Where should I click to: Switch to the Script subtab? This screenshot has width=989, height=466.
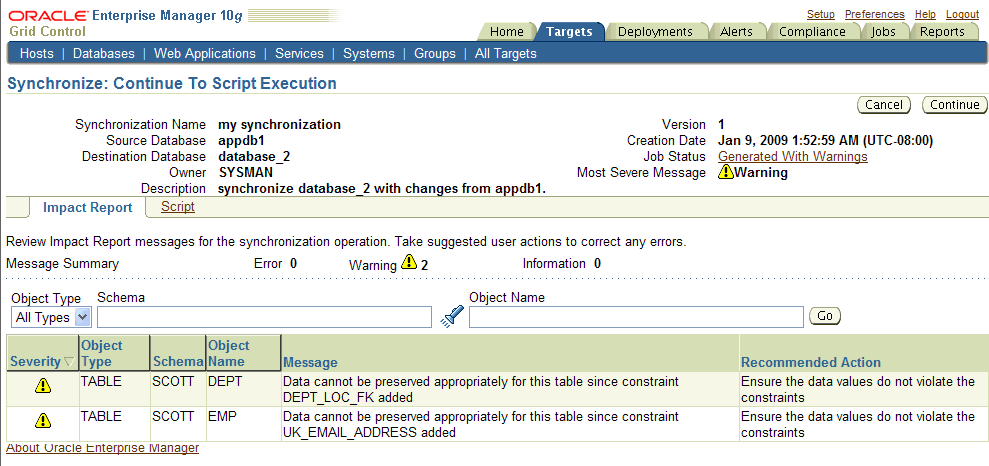[x=178, y=207]
